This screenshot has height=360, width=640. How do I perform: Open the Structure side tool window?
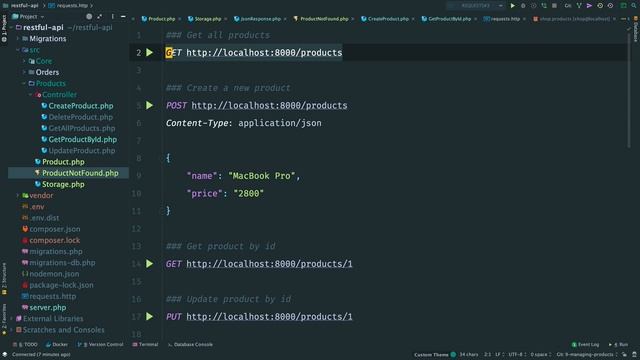click(4, 279)
